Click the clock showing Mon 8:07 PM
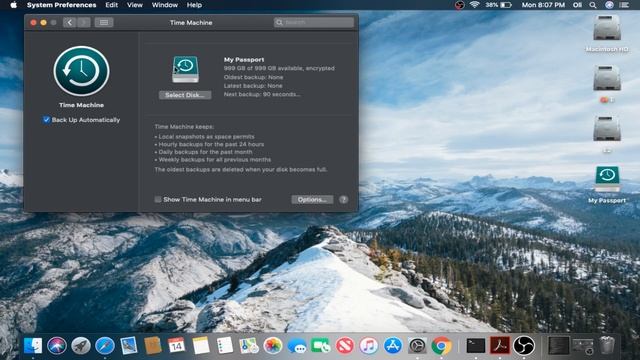This screenshot has height=360, width=640. point(543,5)
